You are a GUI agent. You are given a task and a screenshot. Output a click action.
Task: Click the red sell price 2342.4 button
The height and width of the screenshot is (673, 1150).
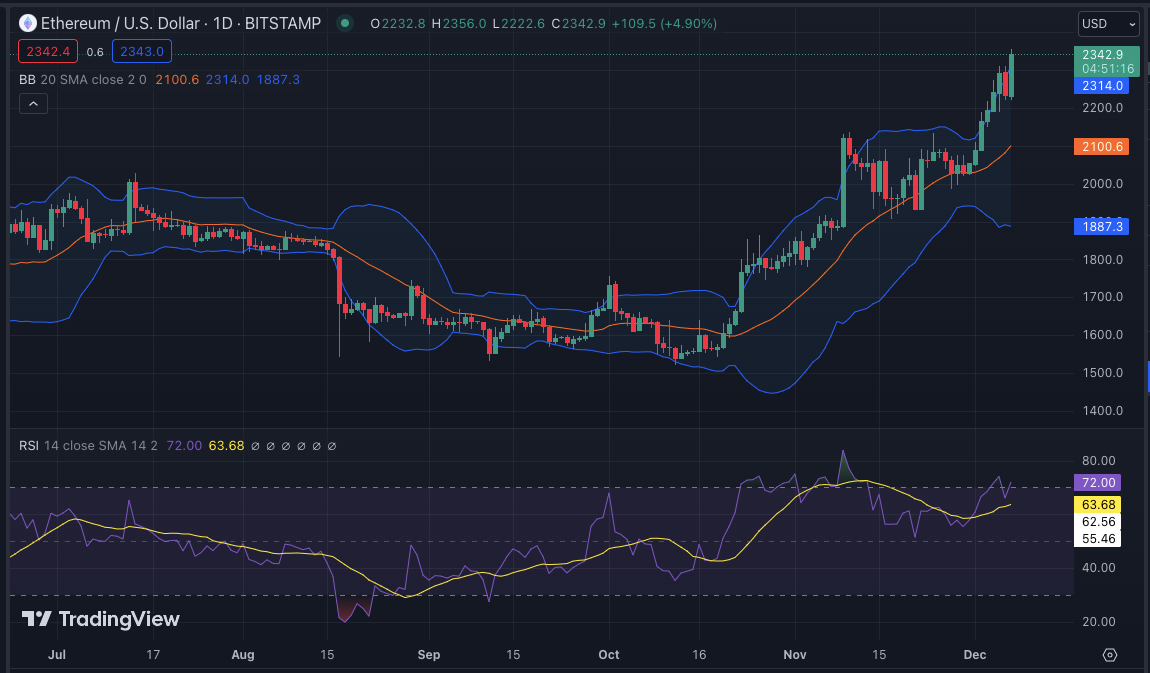tap(48, 52)
